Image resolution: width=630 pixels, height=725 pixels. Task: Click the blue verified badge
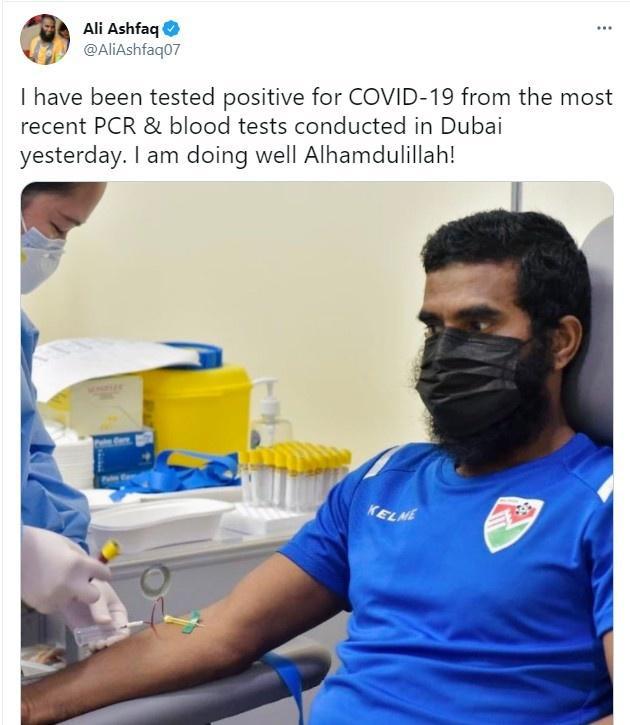171,29
